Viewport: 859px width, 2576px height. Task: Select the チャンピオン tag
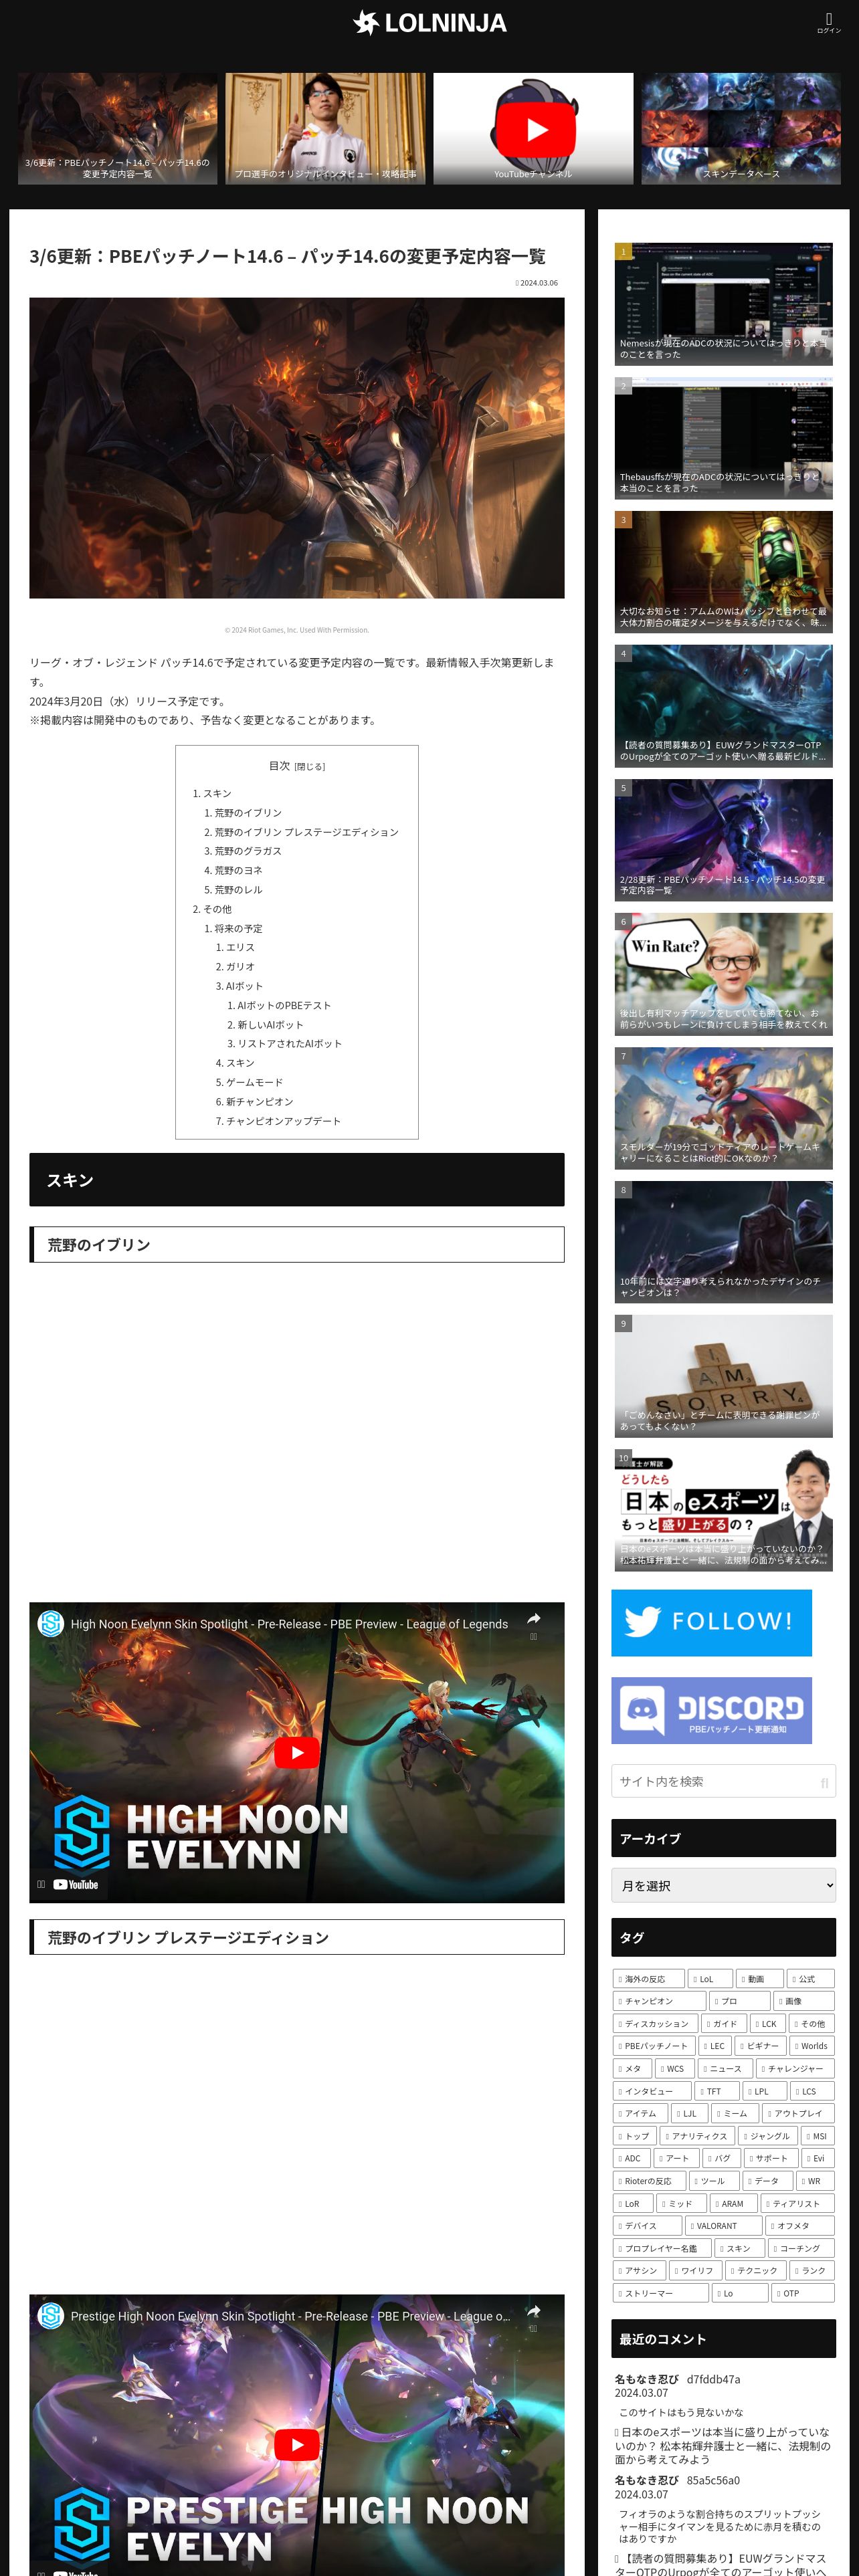[x=659, y=2001]
